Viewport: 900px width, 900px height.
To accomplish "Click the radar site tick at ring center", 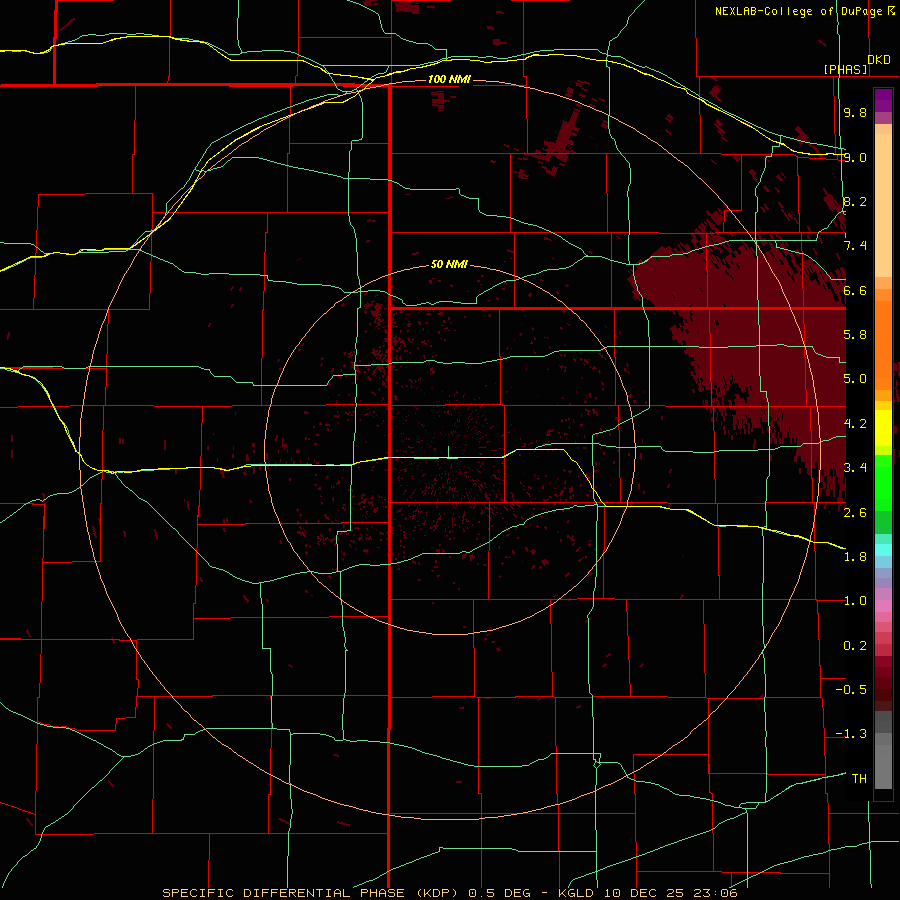I will [x=448, y=452].
